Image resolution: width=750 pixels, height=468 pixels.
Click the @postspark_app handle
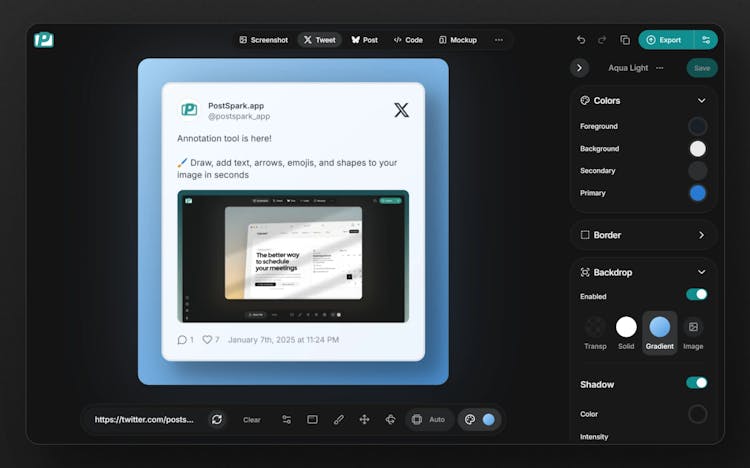(239, 116)
